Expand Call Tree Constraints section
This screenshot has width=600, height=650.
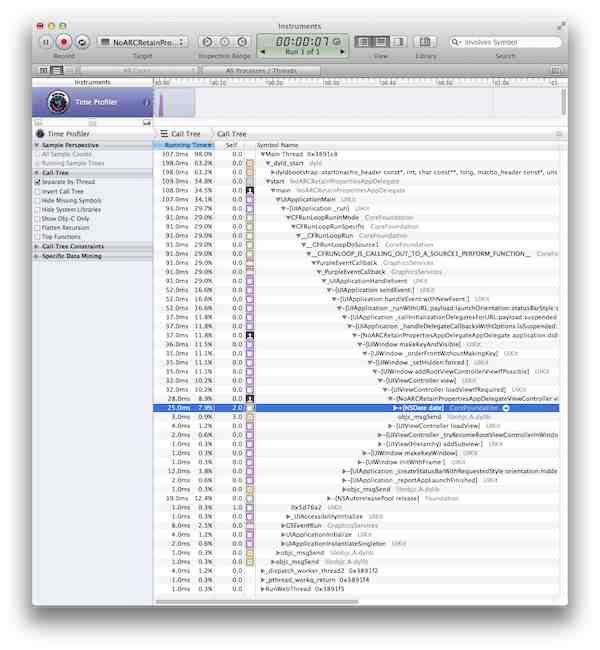(37, 246)
